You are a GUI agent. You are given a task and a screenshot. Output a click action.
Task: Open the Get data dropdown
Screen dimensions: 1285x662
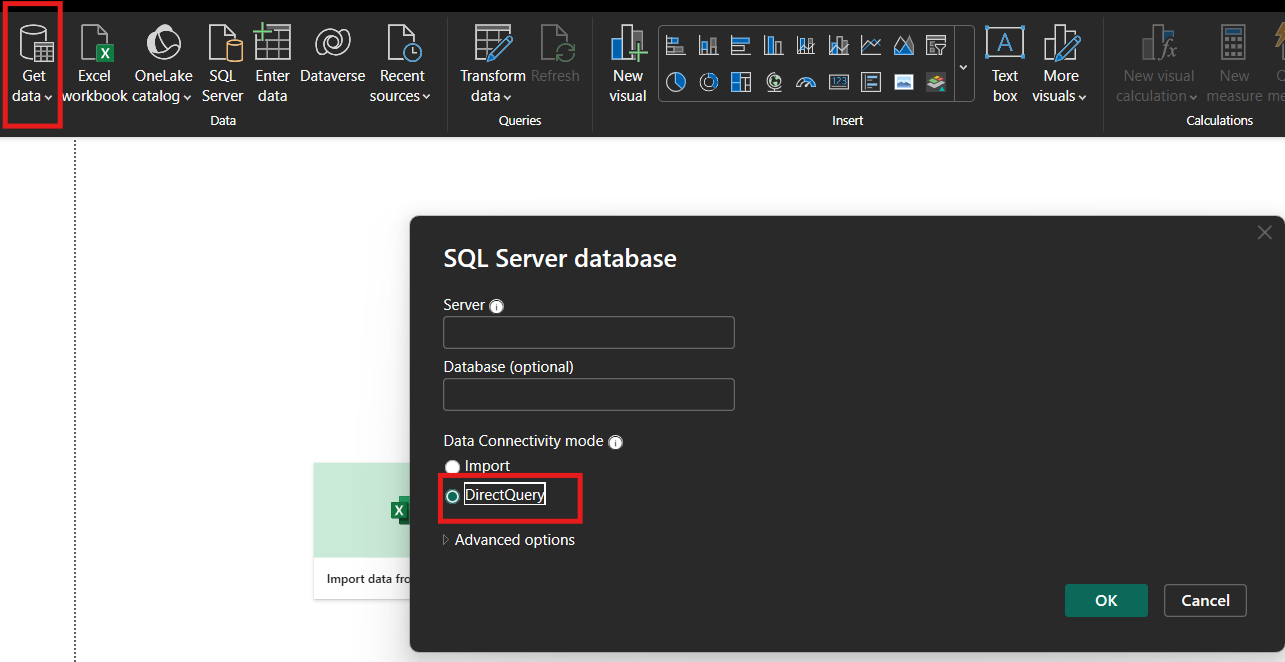(34, 66)
